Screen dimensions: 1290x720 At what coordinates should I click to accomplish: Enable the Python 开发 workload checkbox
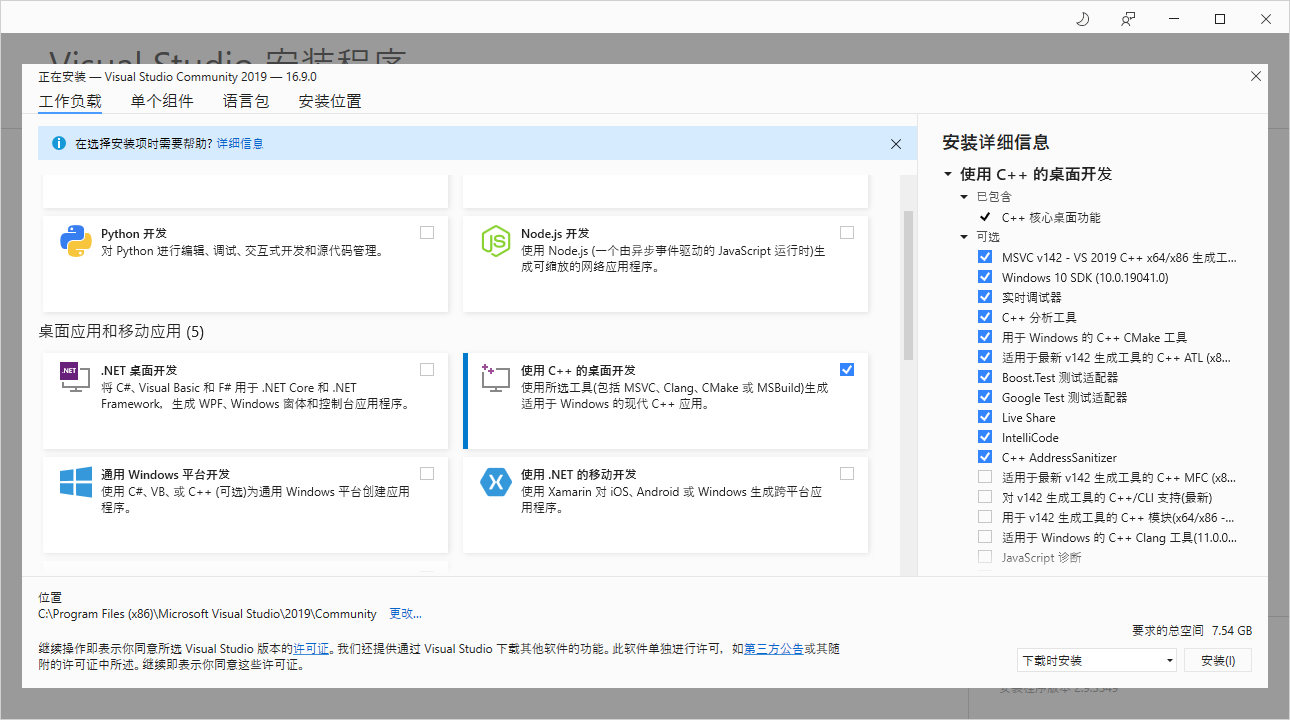pos(427,232)
